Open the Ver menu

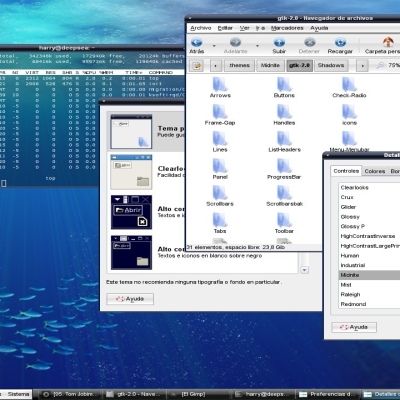click(x=244, y=28)
